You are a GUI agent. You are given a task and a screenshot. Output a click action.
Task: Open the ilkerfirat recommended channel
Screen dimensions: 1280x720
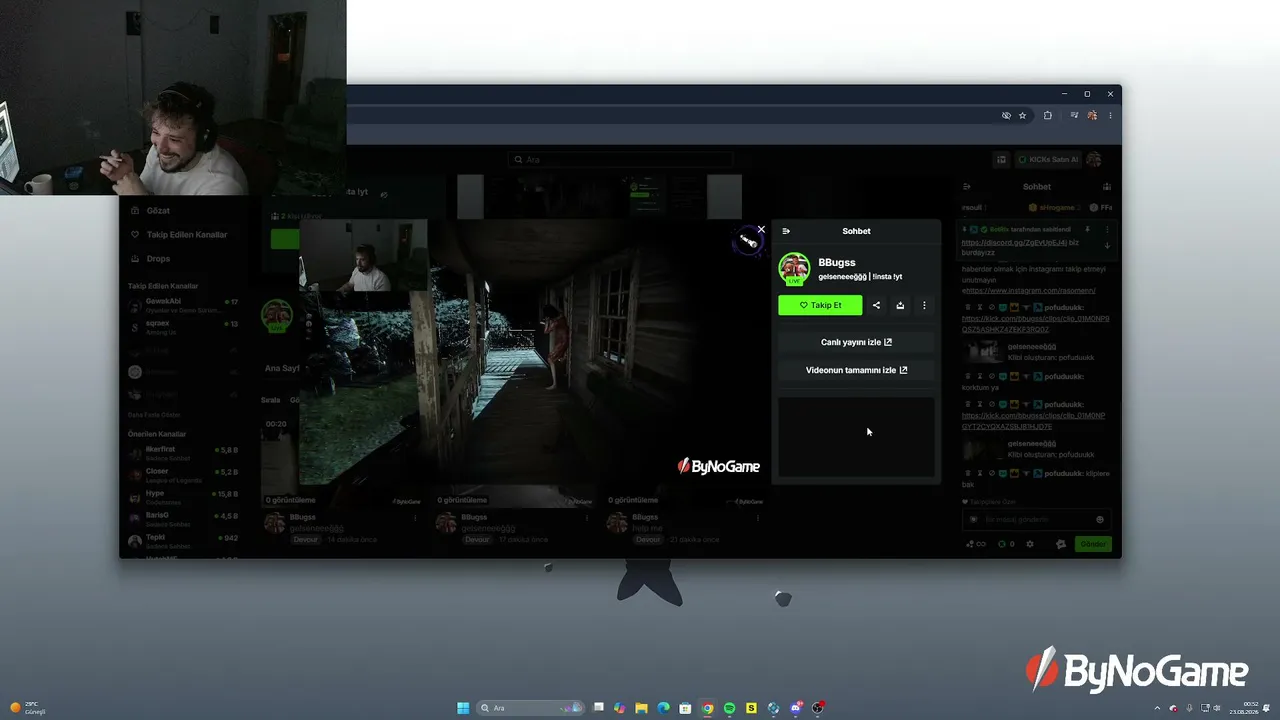pos(183,452)
